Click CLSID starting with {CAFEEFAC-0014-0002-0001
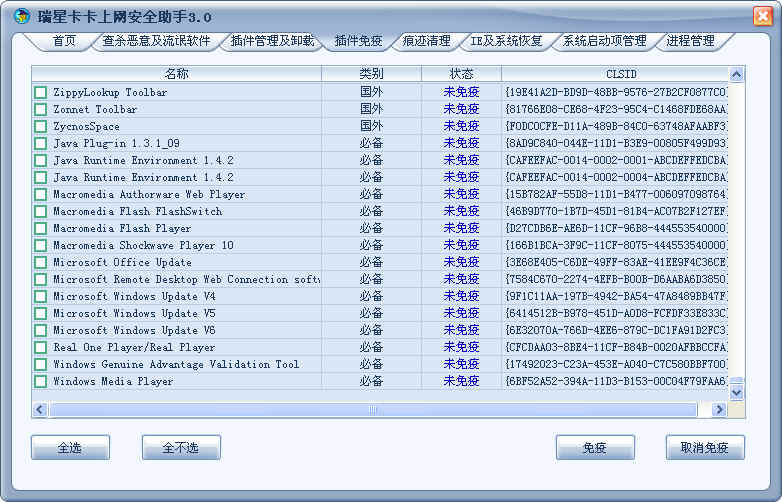Image resolution: width=782 pixels, height=502 pixels. click(616, 161)
